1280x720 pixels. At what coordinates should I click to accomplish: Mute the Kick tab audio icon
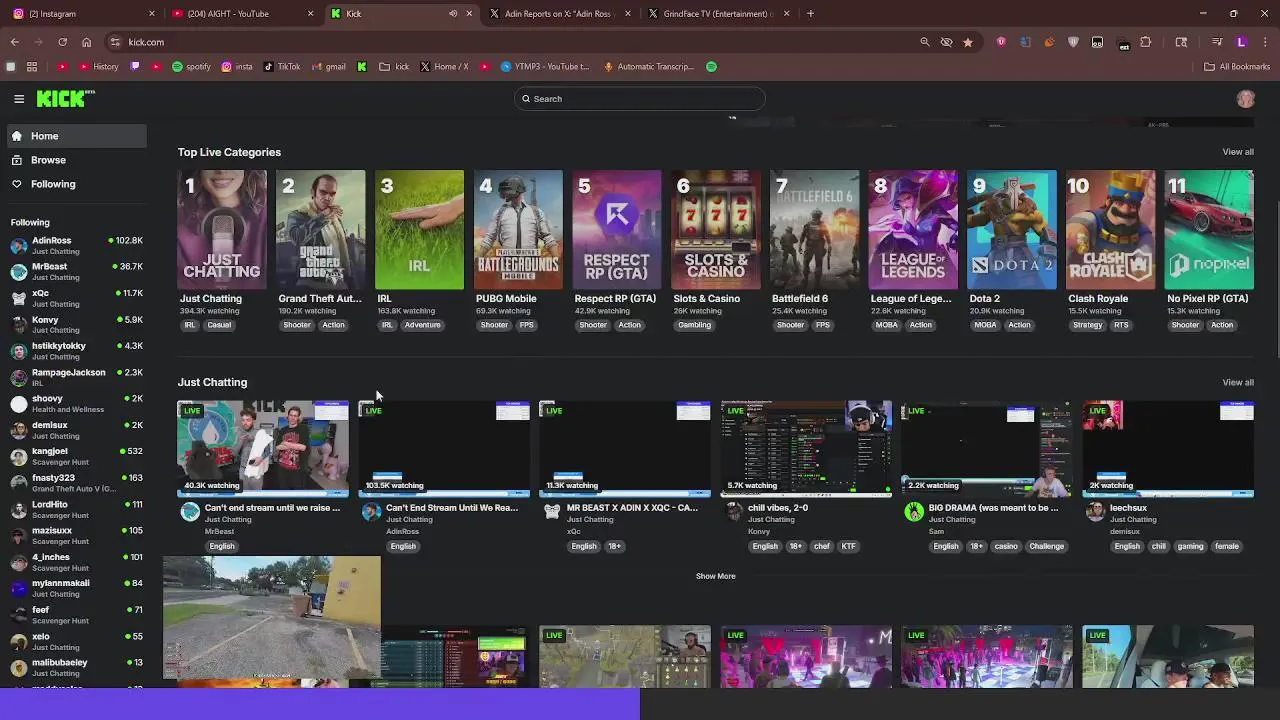[x=453, y=14]
